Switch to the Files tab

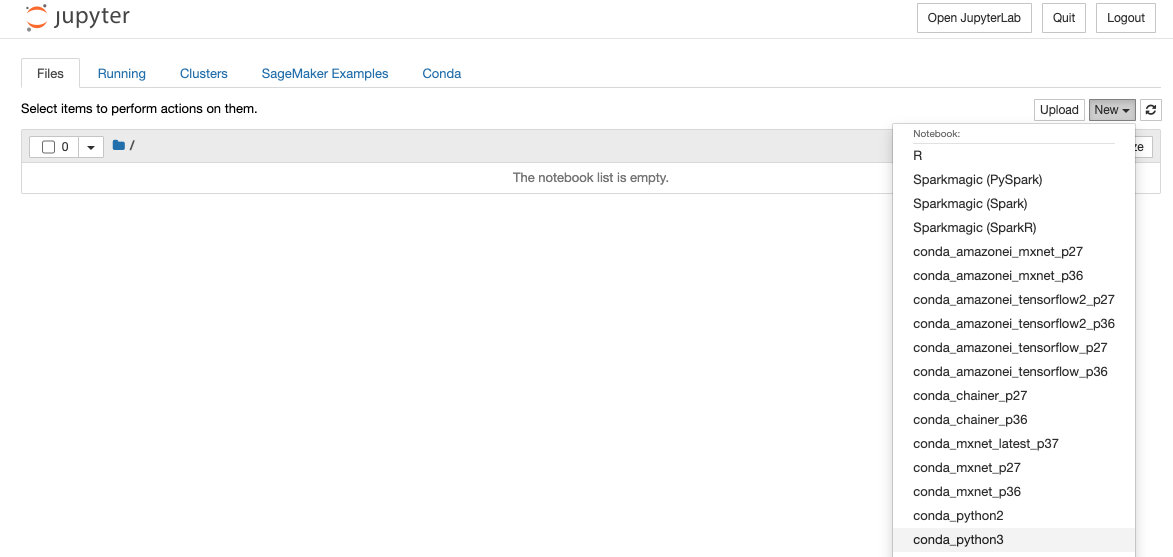[50, 73]
